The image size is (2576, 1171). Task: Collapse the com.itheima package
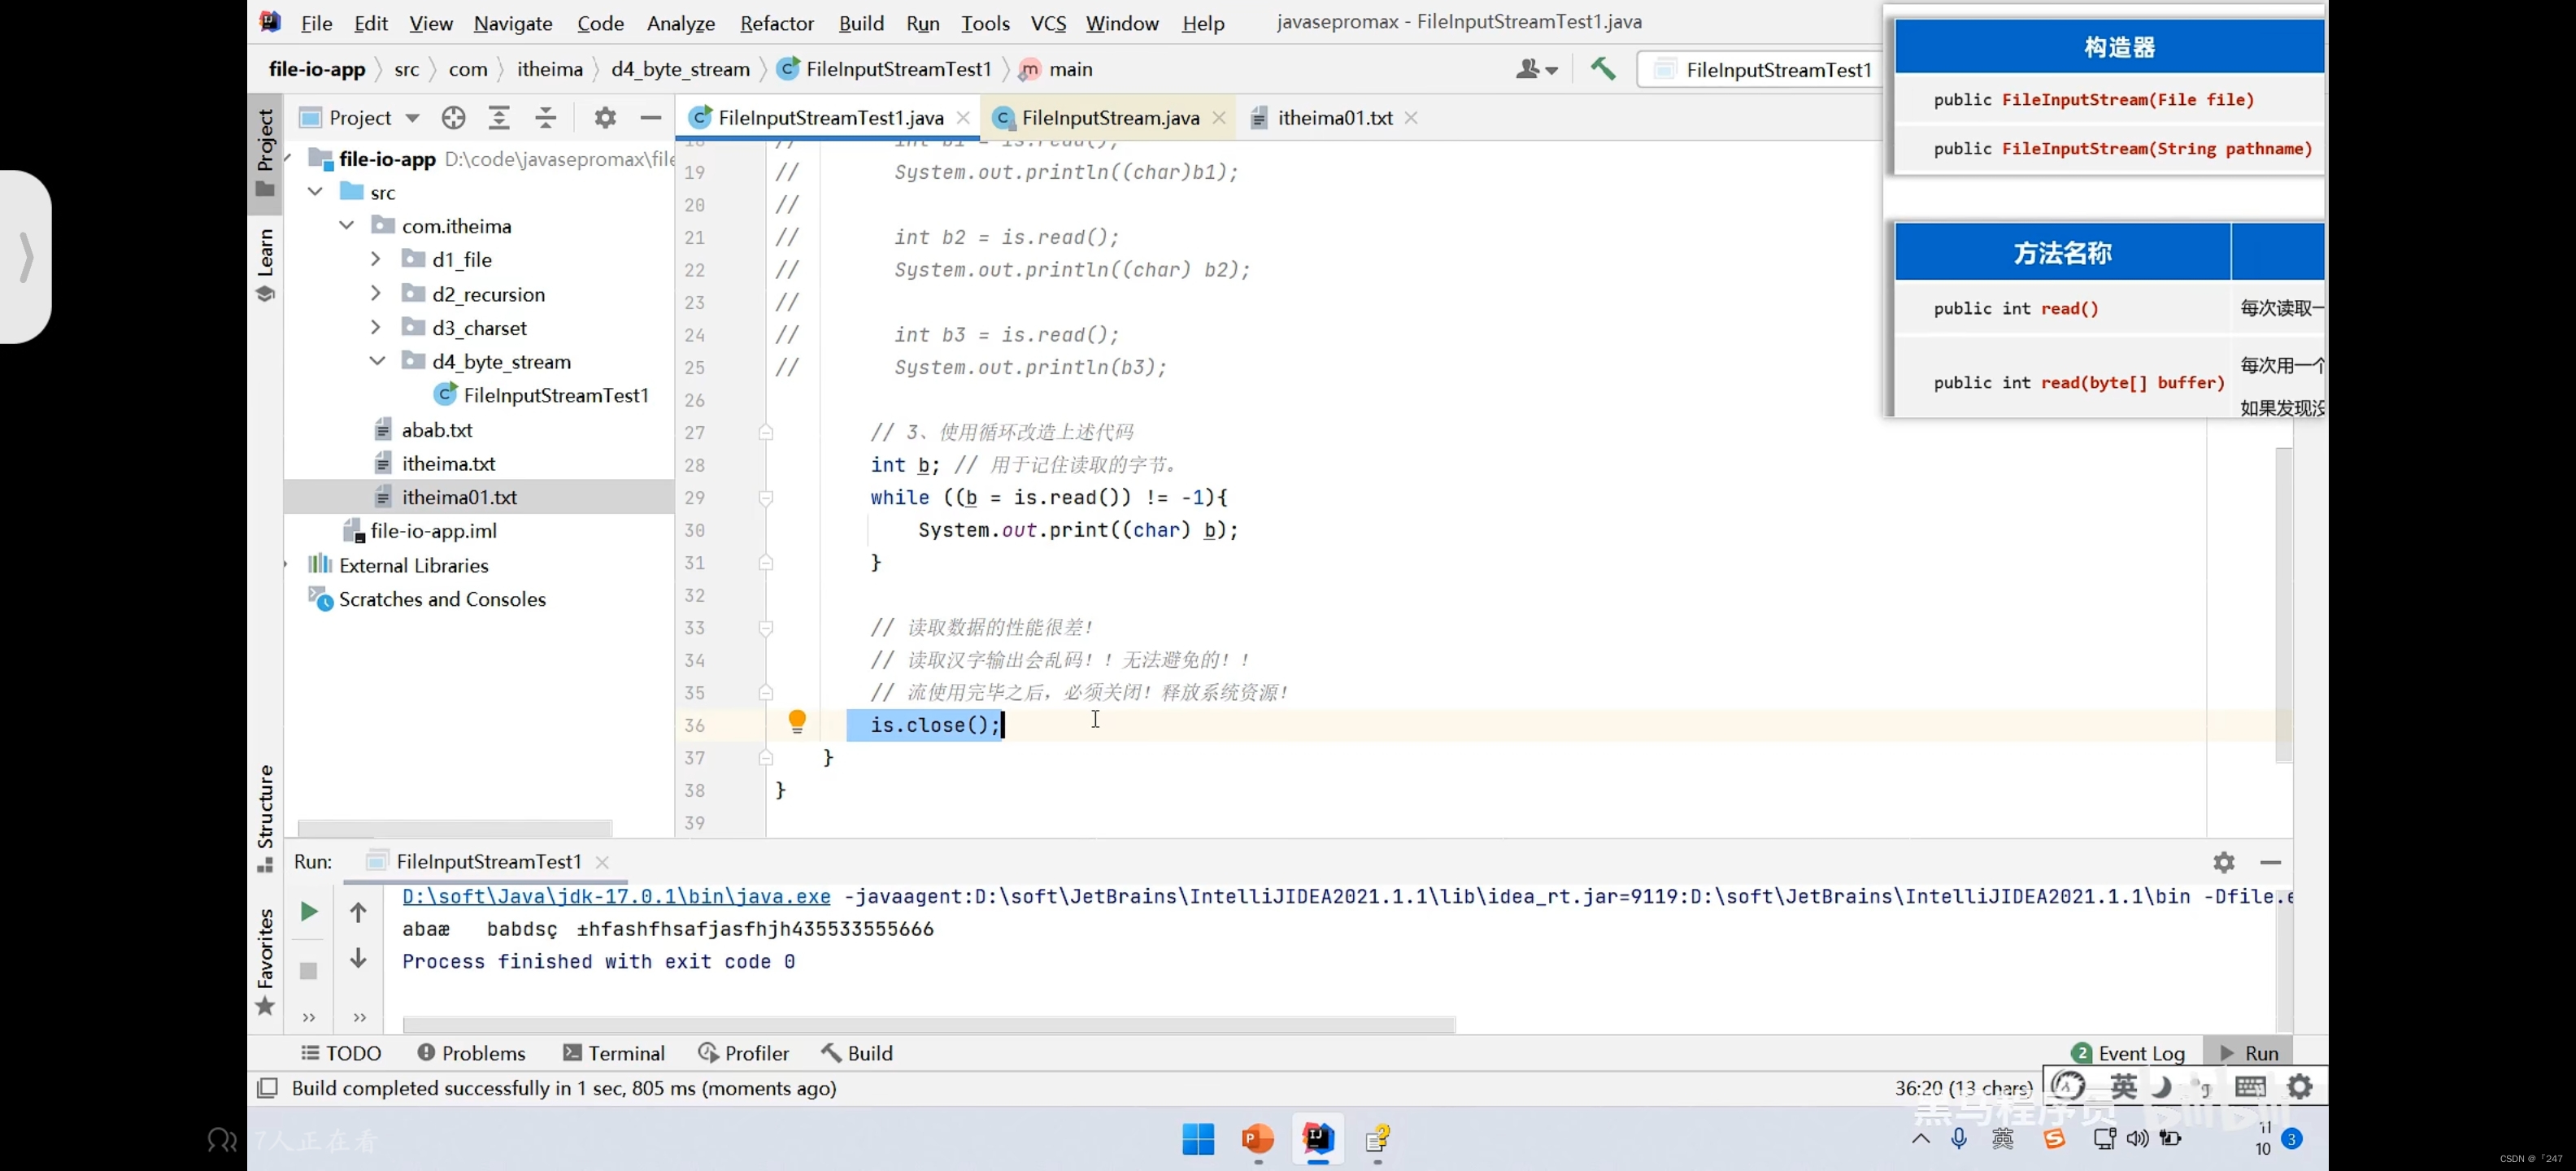coord(346,226)
